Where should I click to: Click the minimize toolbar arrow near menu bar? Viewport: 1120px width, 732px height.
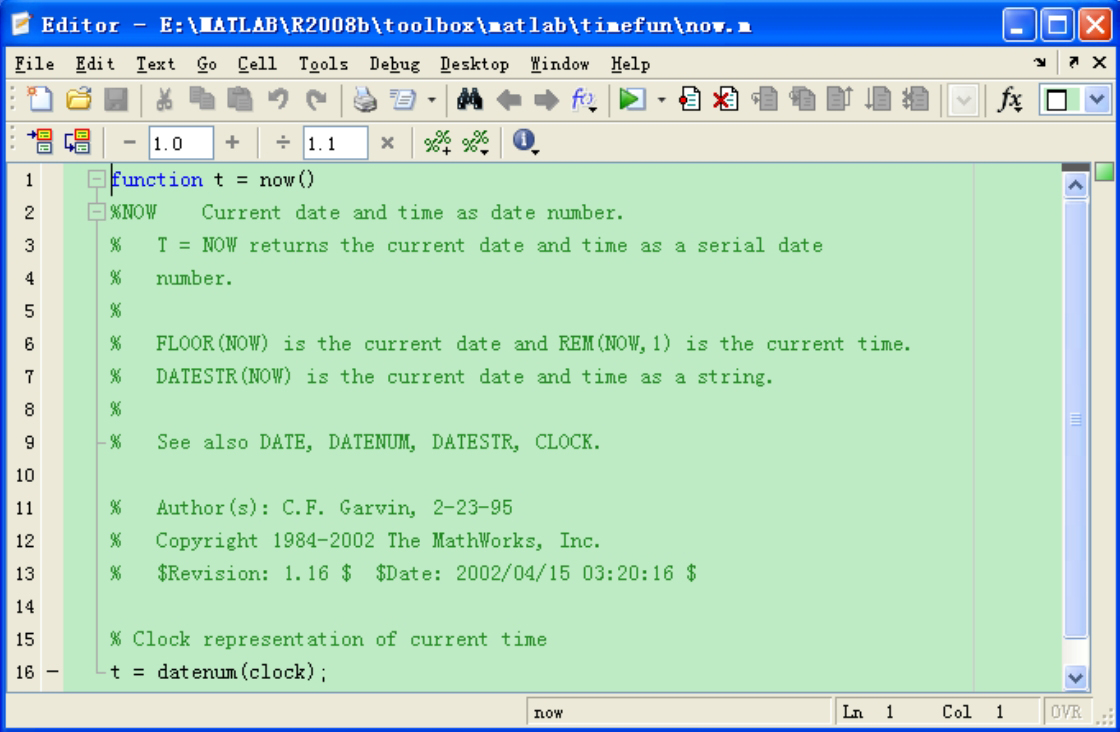pos(1040,62)
